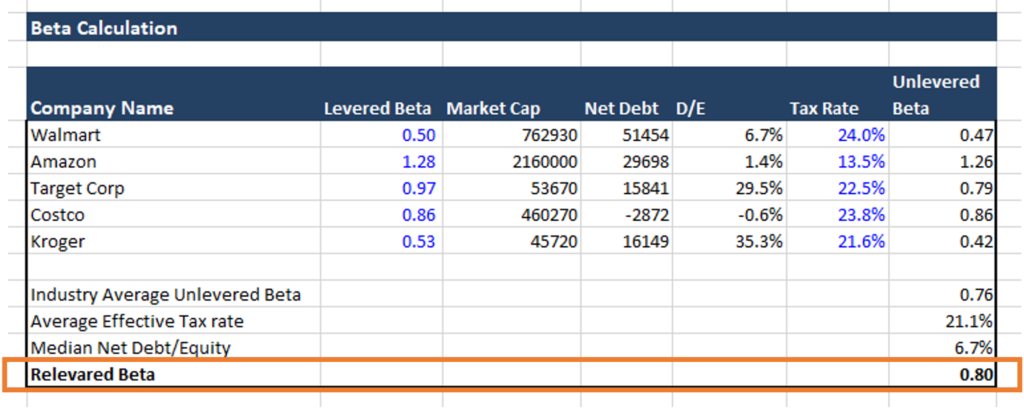Select Kroger's tax rate 21.6%
Viewport: 1024px width, 411px height.
[x=838, y=242]
